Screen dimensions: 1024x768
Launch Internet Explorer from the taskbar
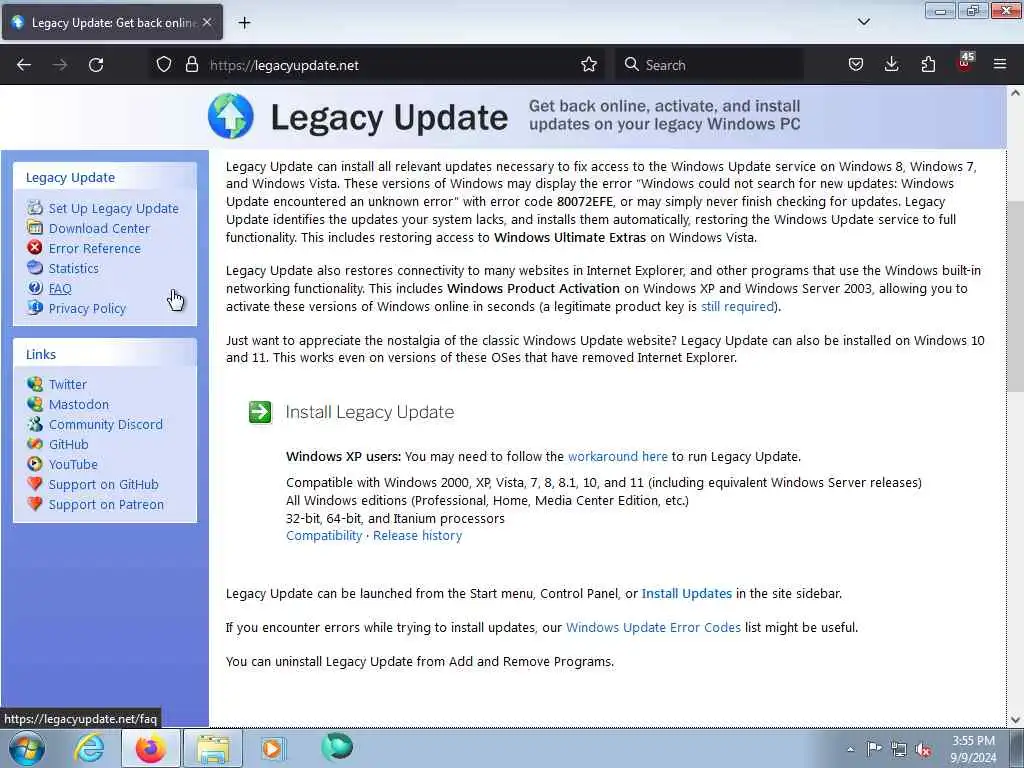coord(88,748)
